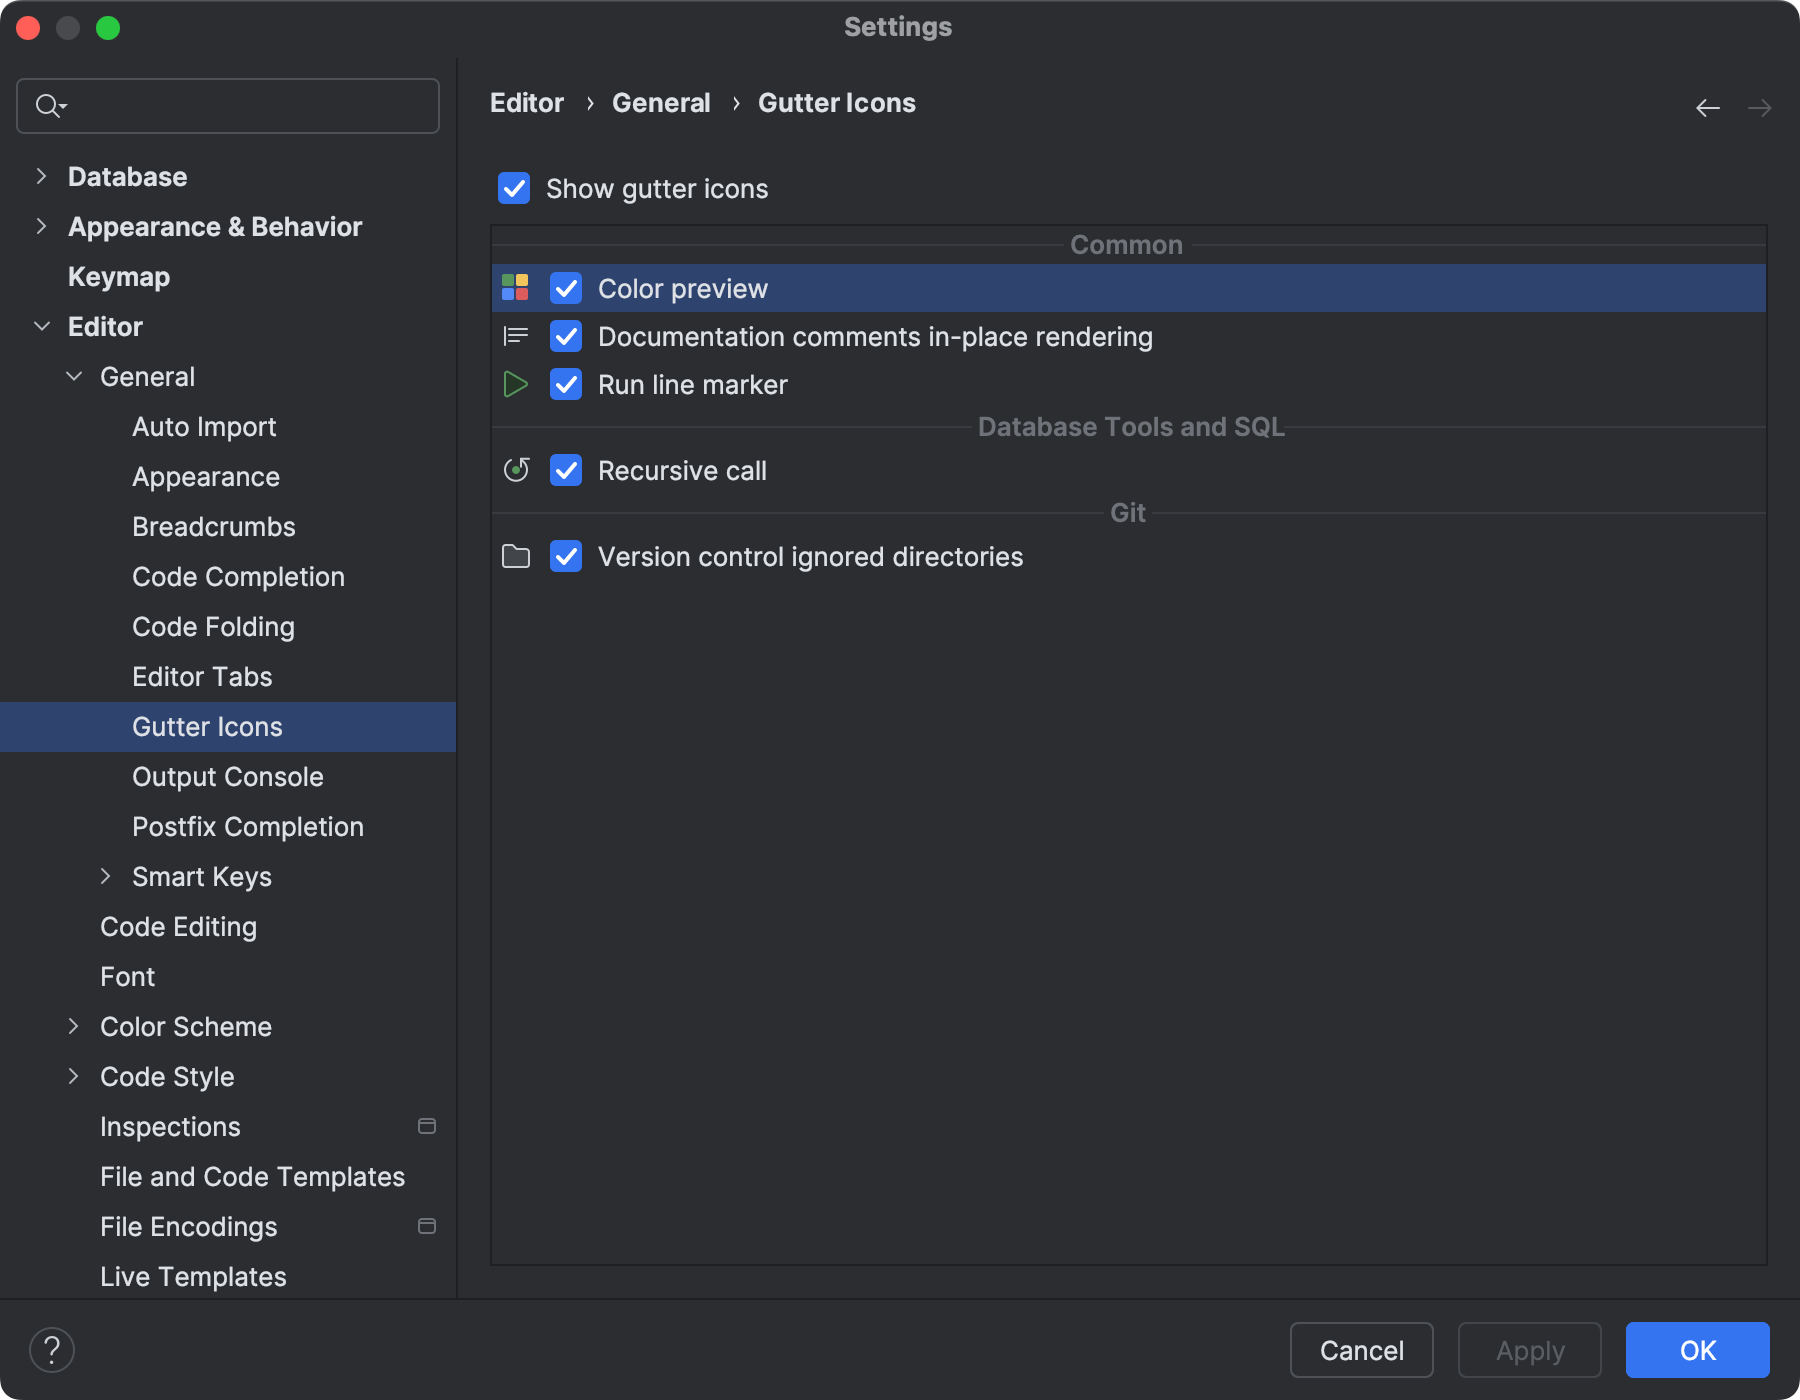Open General from the breadcrumb path
1800x1400 pixels.
pyautogui.click(x=660, y=102)
